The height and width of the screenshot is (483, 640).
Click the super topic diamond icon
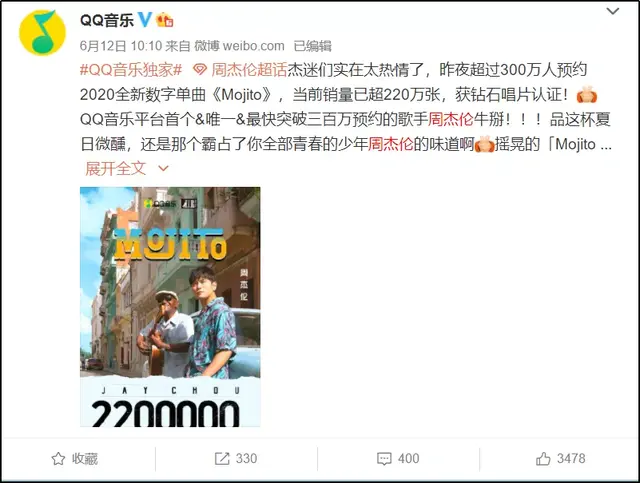tap(200, 70)
